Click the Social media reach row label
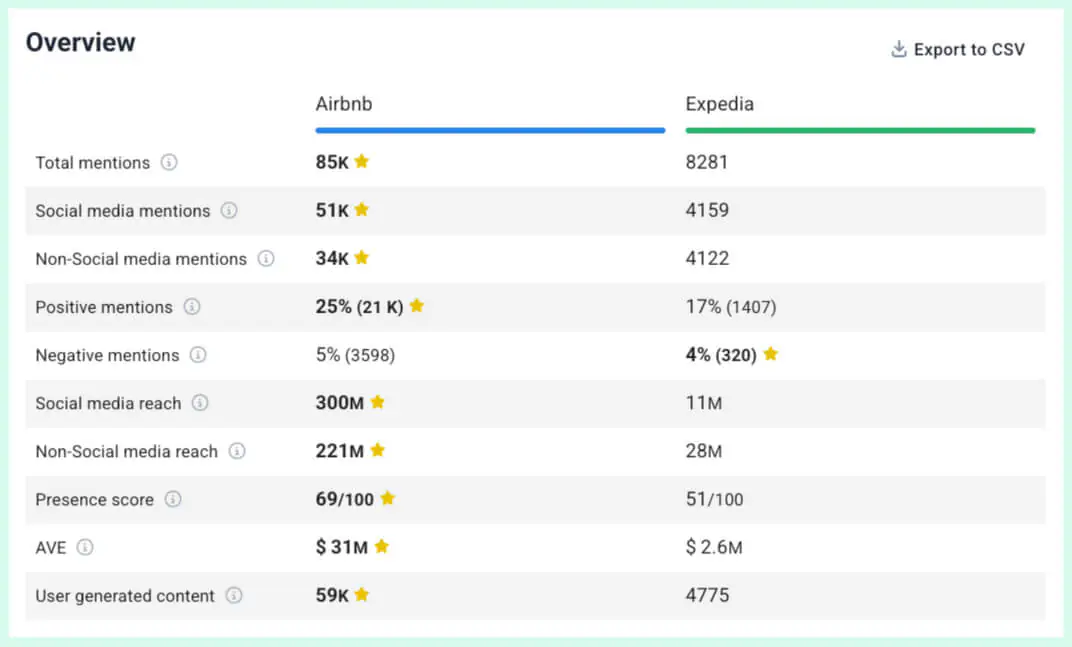 click(108, 404)
